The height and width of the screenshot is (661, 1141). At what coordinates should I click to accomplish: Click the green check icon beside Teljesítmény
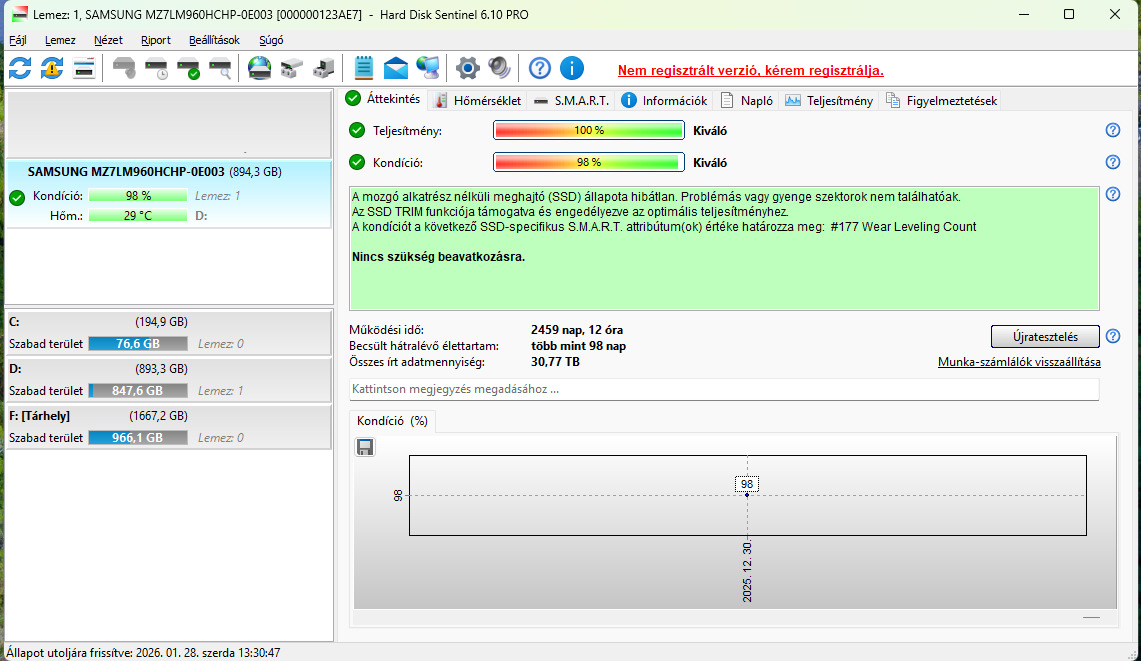357,130
